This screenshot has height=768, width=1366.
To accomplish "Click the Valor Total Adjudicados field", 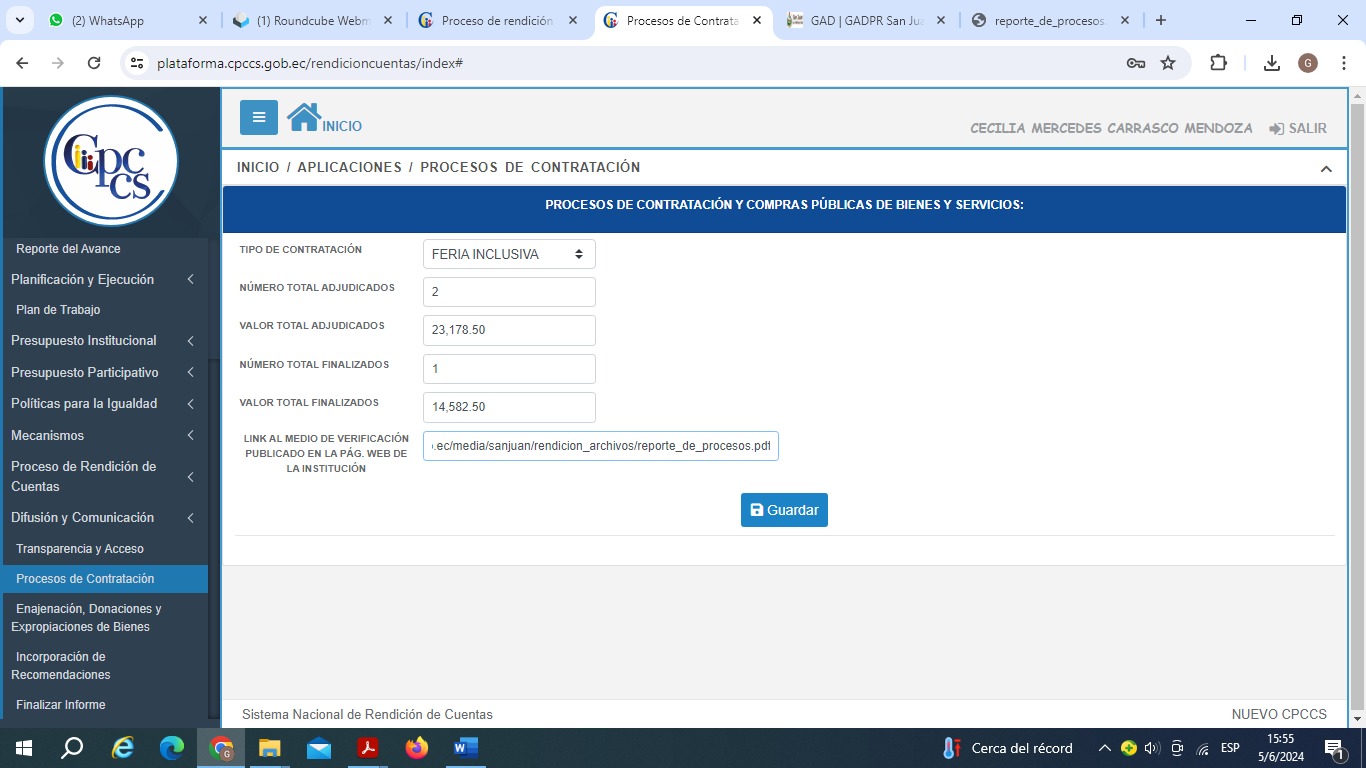I will (x=509, y=330).
